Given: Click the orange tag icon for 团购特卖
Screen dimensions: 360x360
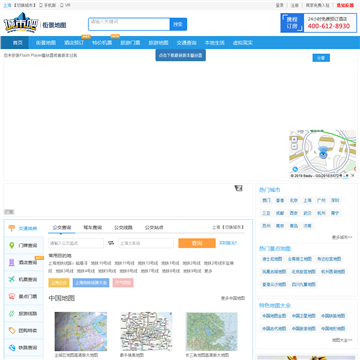Looking at the screenshot, I should pos(12,330).
